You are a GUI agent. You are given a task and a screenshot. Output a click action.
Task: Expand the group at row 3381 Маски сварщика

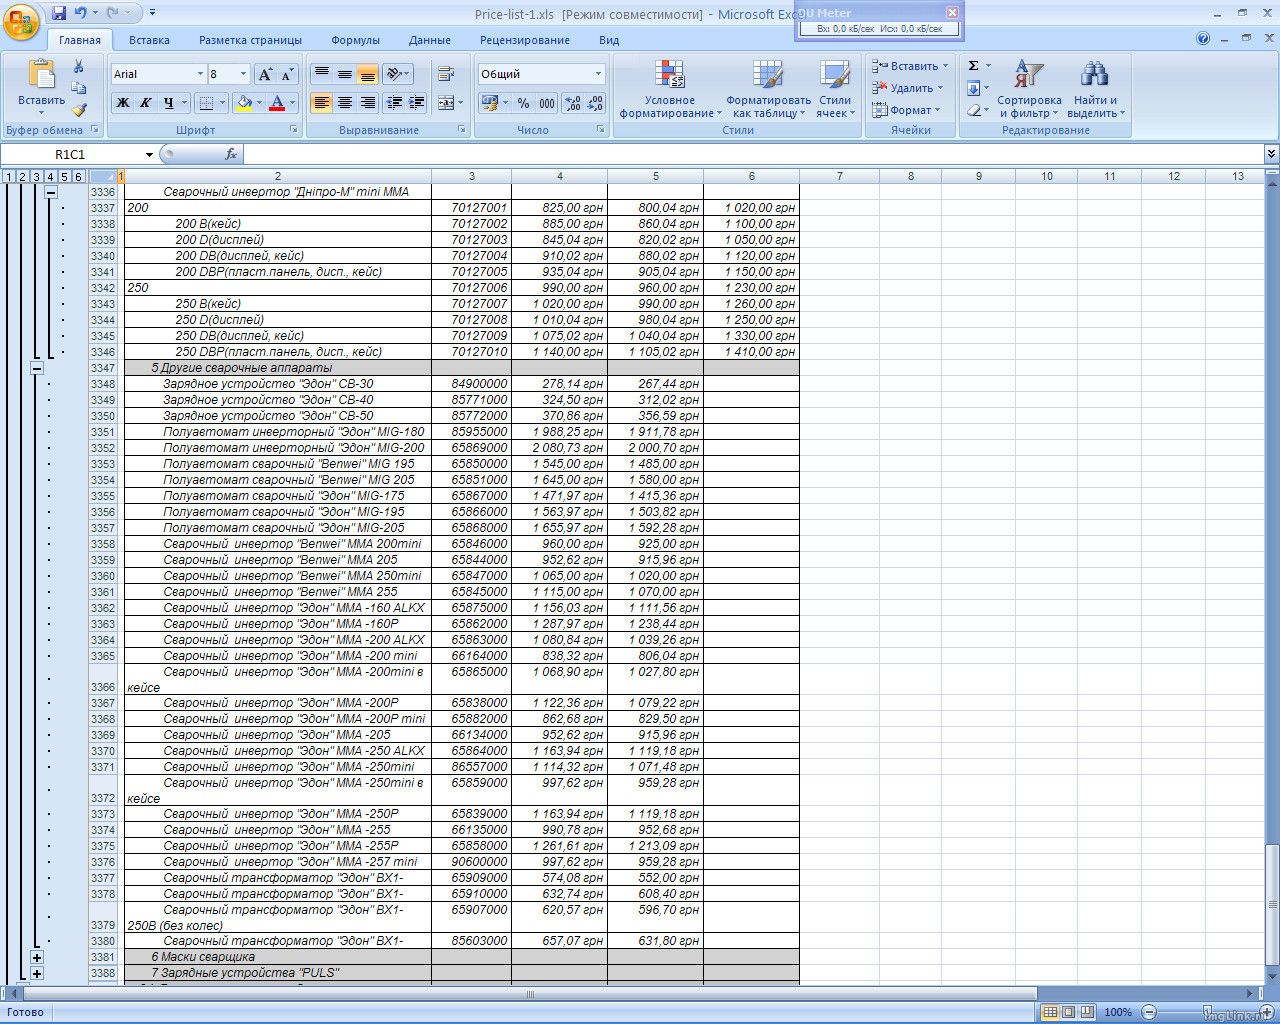point(37,957)
